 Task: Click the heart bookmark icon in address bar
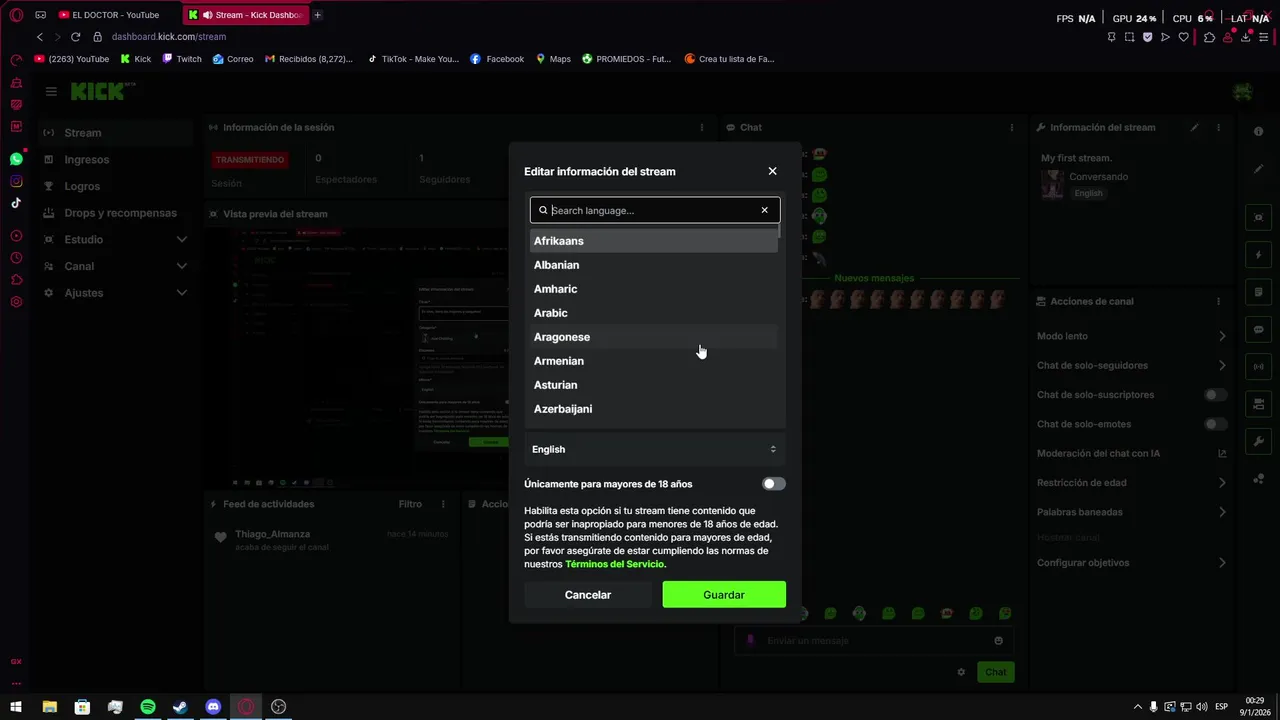tap(1184, 37)
